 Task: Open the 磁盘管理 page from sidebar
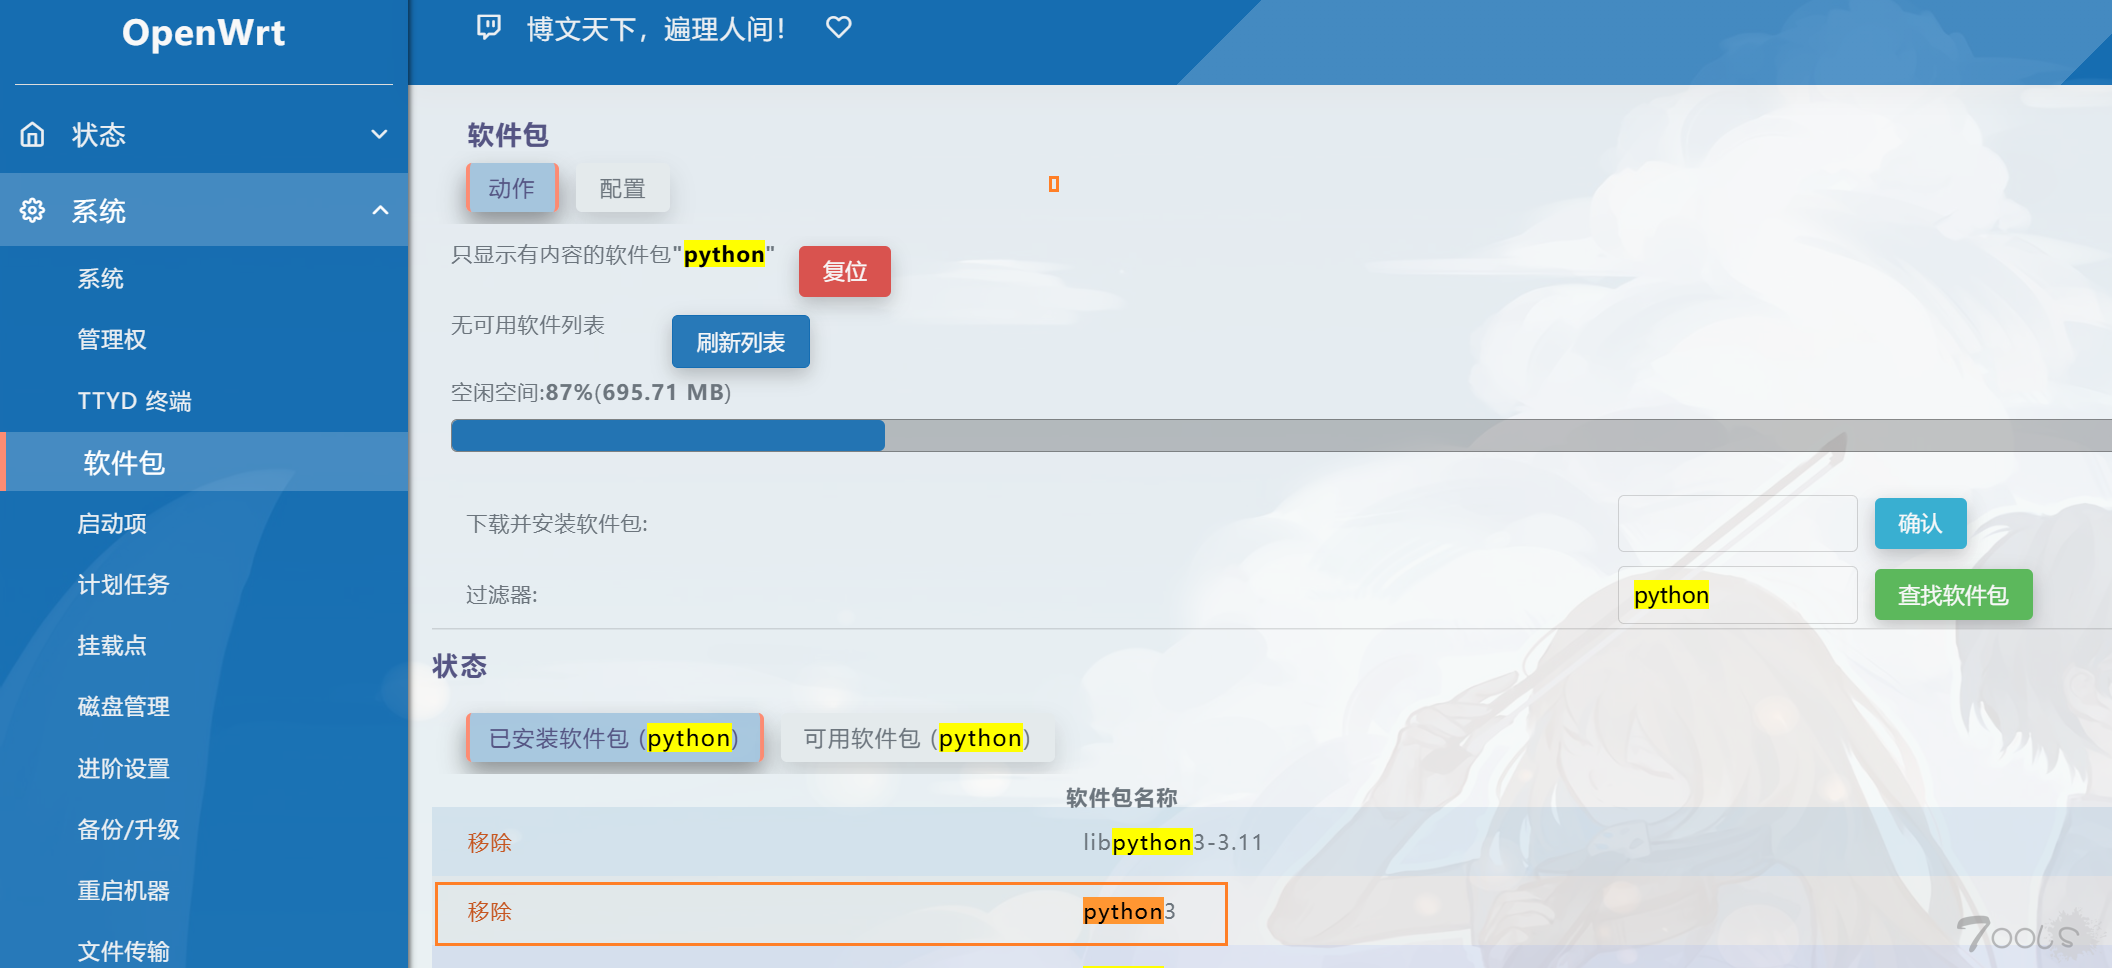point(123,706)
